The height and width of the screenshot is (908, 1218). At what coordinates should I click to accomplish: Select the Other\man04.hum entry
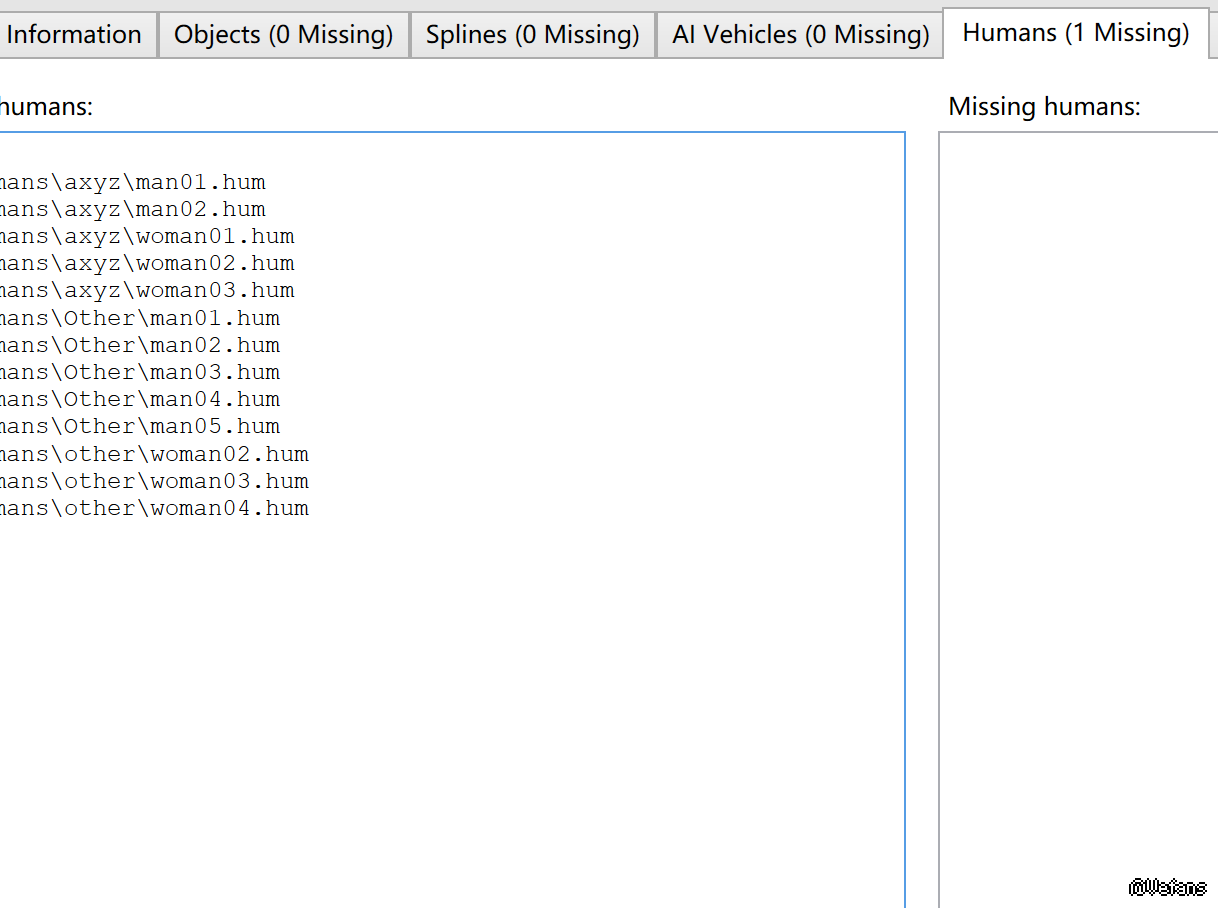pos(140,400)
